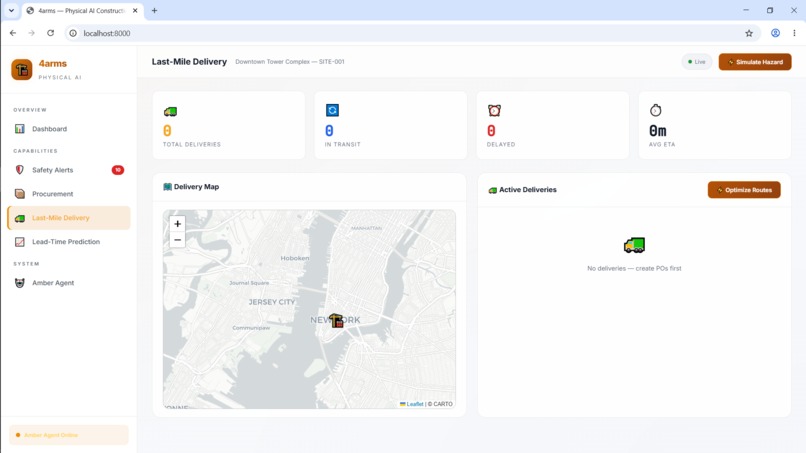Select the Procurement box icon
This screenshot has width=806, height=453.
point(20,194)
